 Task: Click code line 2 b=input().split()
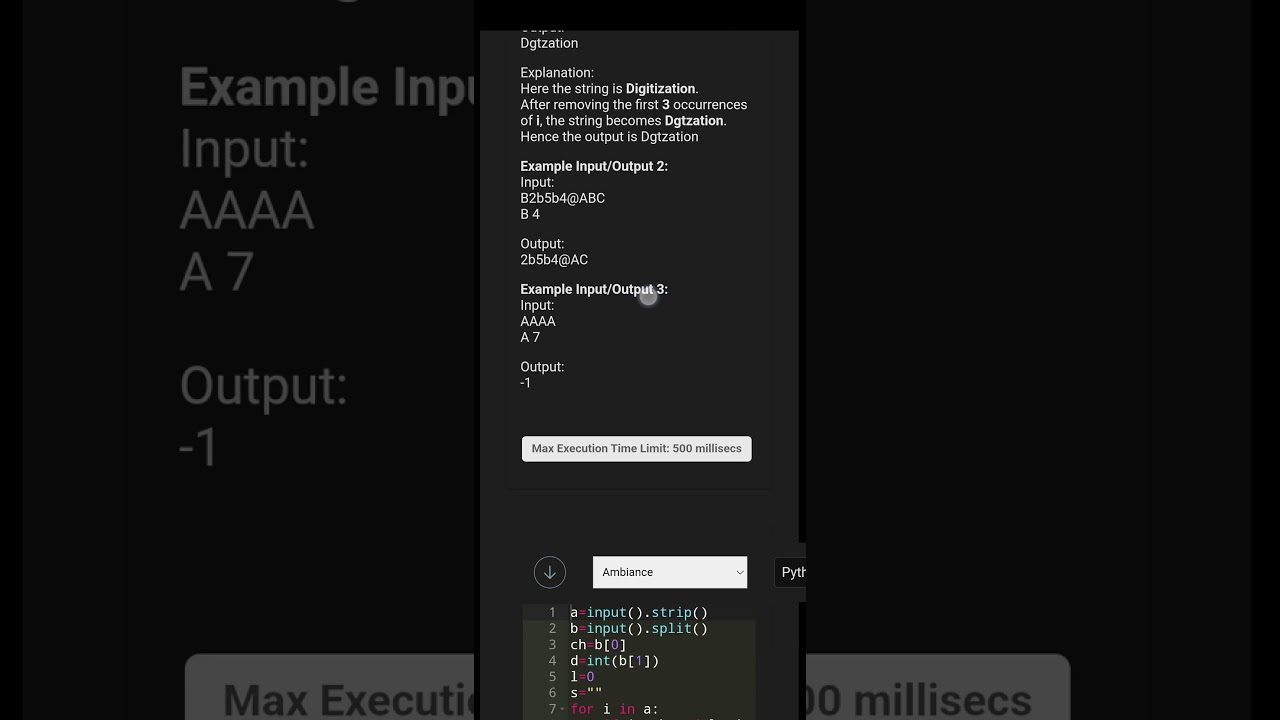coord(639,628)
